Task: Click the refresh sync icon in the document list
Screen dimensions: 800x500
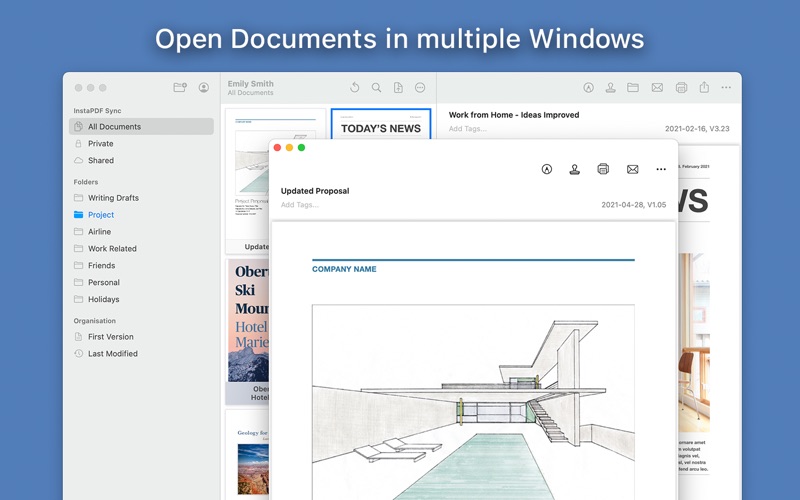Action: (x=355, y=87)
